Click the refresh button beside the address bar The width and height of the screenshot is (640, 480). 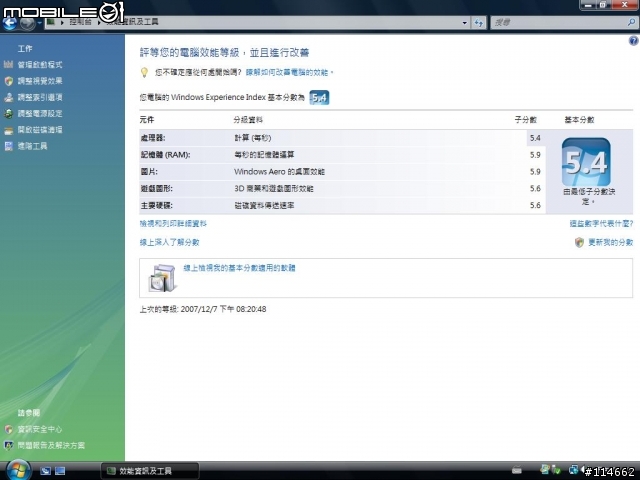click(479, 23)
